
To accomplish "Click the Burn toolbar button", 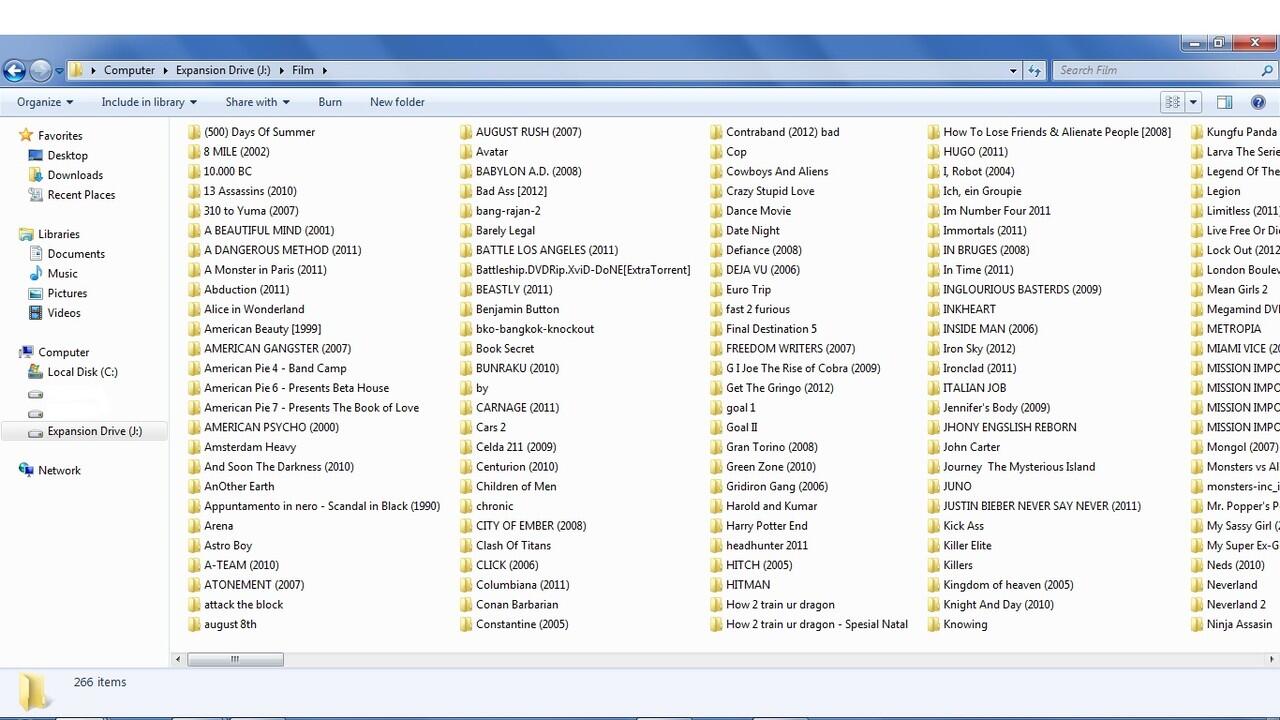I will [330, 102].
